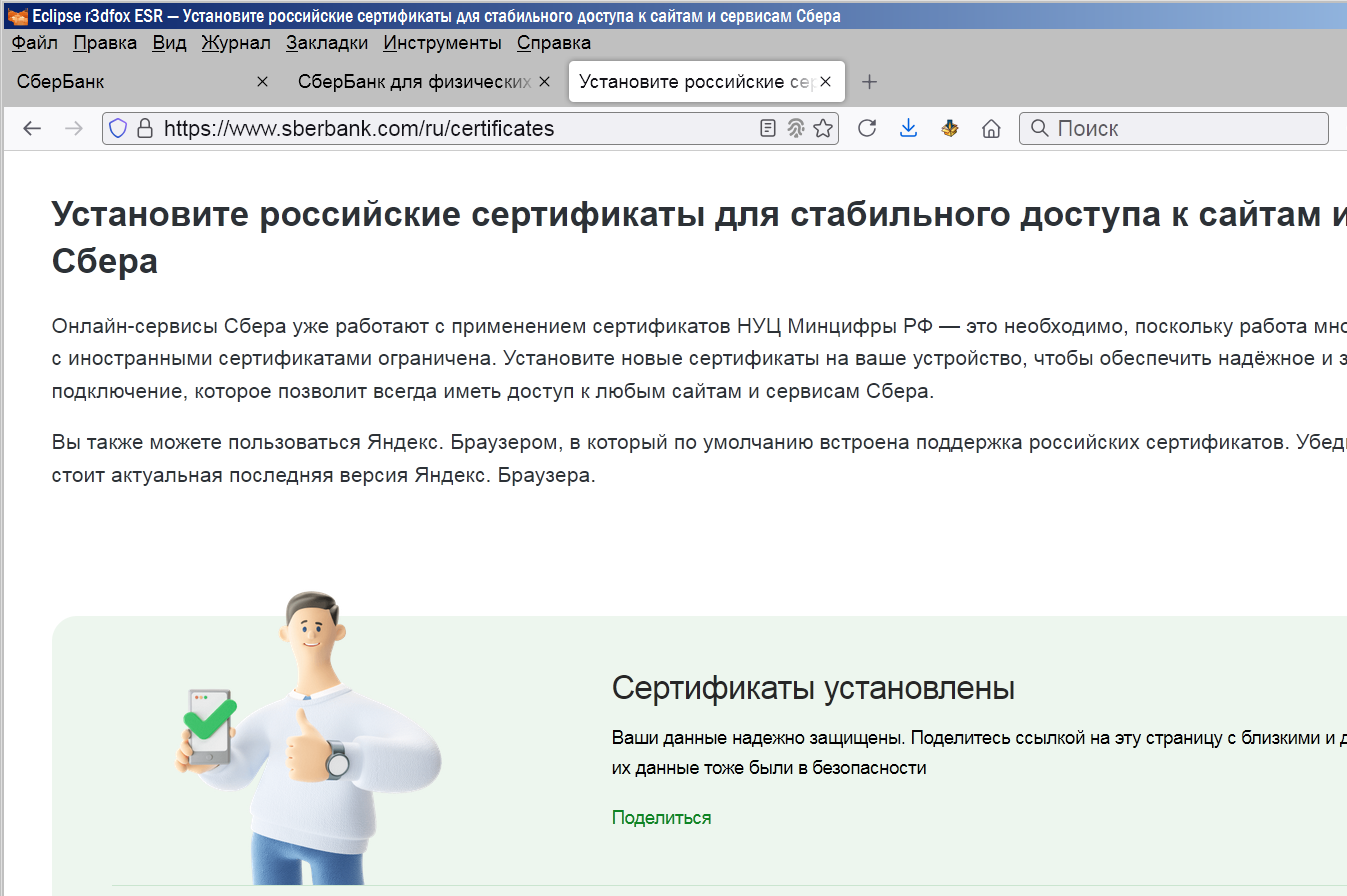The width and height of the screenshot is (1347, 896).
Task: Bookmark this page with the star
Action: coord(822,128)
